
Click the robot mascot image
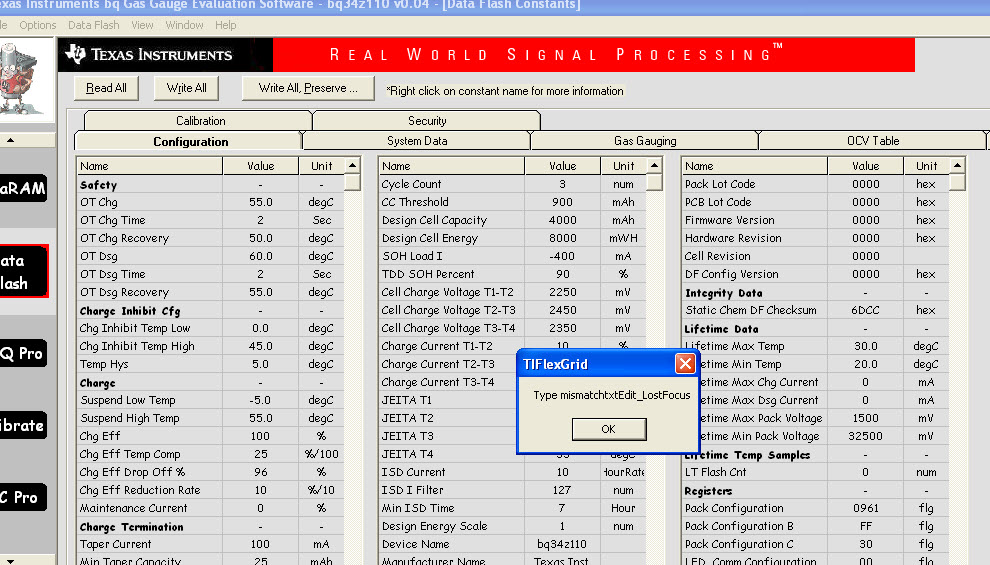(x=23, y=78)
